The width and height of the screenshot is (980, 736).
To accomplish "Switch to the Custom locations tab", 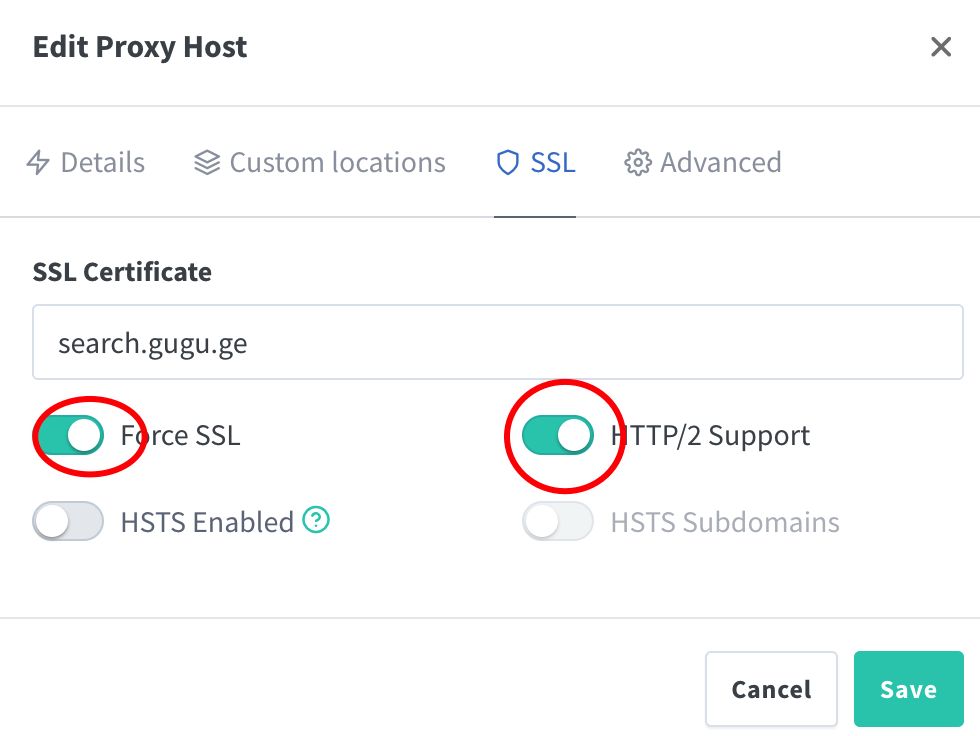I will 337,162.
